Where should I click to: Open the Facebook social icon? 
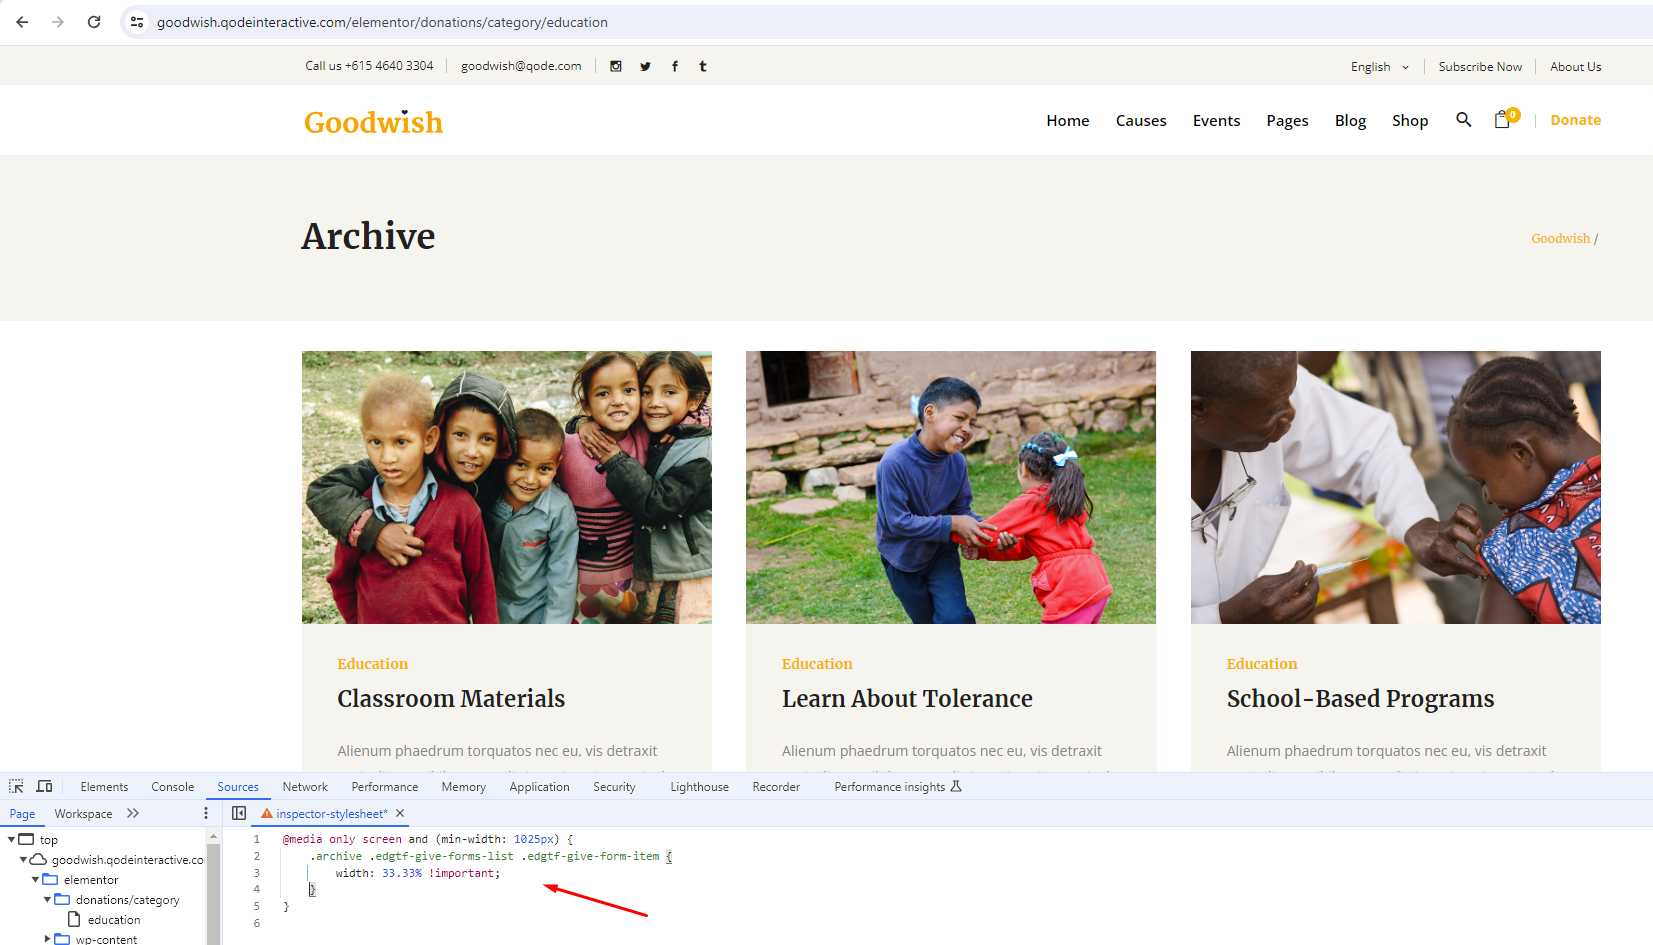pyautogui.click(x=675, y=66)
